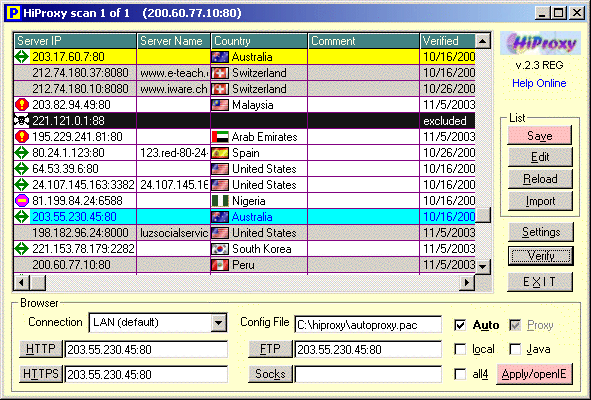Click the stop sign icon beside 81.199.84.24:6588
The height and width of the screenshot is (400, 591).
[22, 201]
